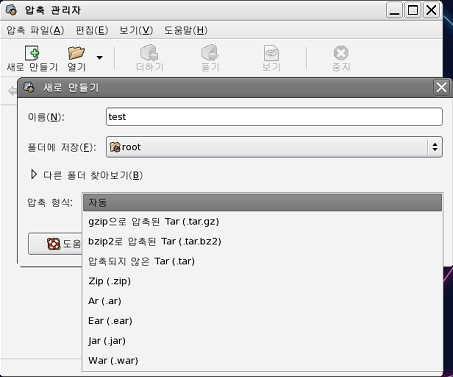Select War (.war) format

tap(262, 361)
